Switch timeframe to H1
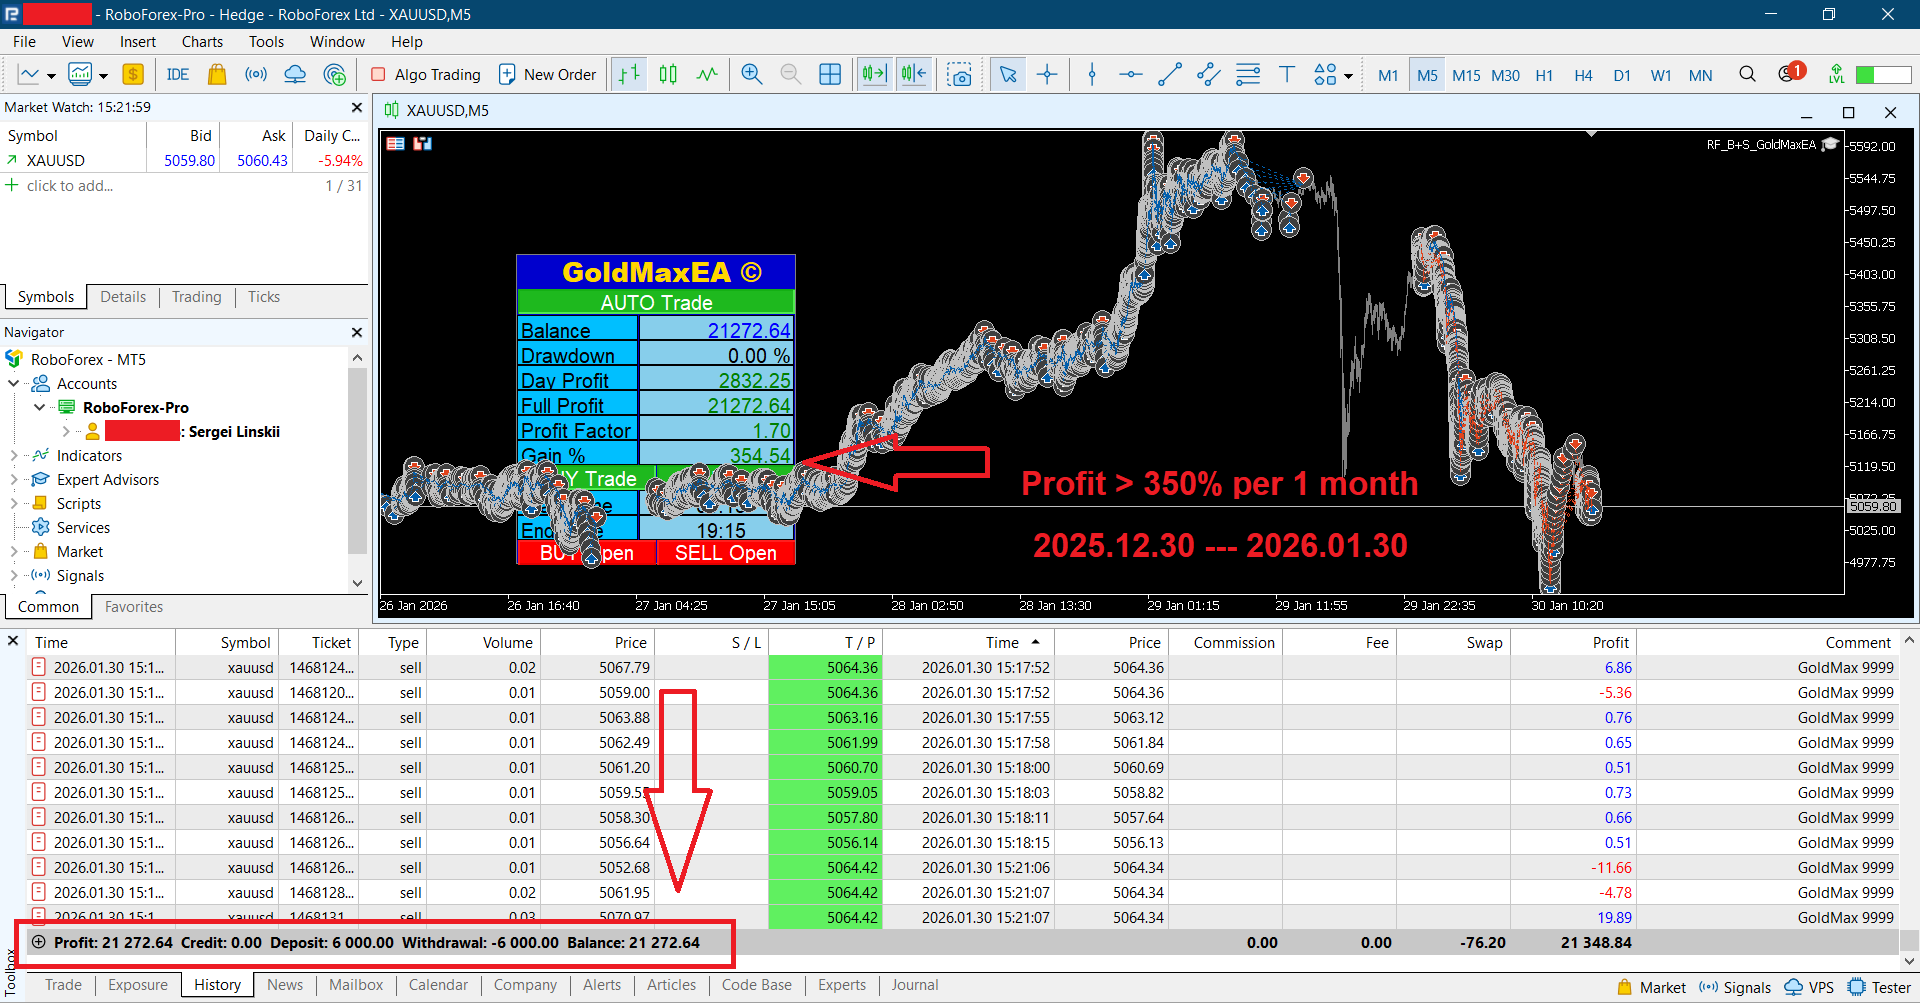 (1544, 75)
